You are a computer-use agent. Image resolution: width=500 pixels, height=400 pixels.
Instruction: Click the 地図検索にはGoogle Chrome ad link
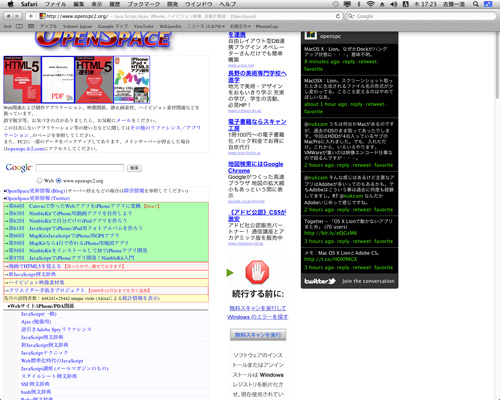pos(256,167)
